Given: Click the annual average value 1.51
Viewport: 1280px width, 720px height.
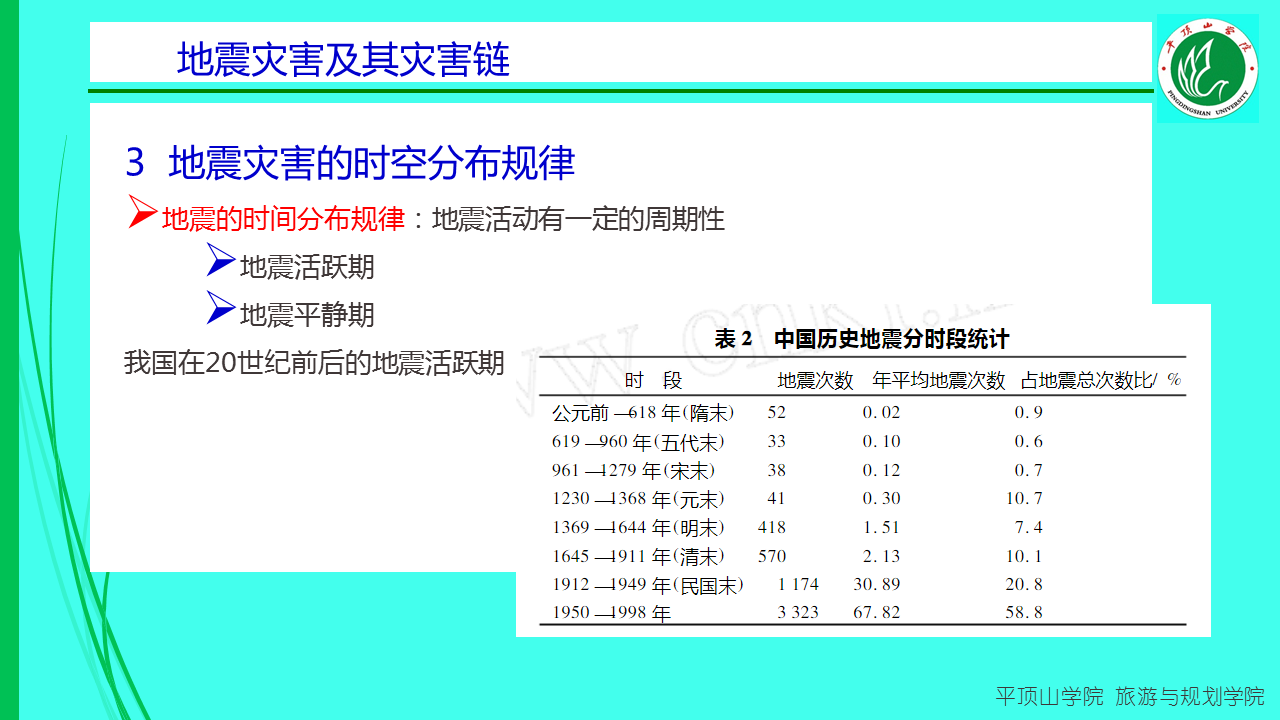Looking at the screenshot, I should coord(881,527).
